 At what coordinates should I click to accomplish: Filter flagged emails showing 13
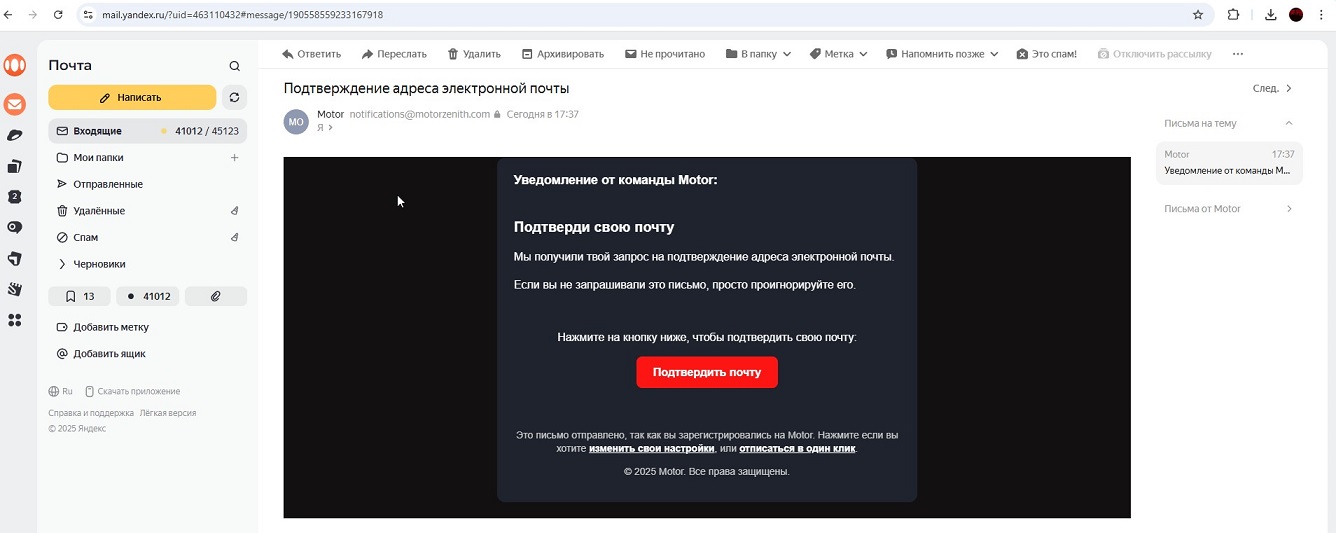[79, 296]
